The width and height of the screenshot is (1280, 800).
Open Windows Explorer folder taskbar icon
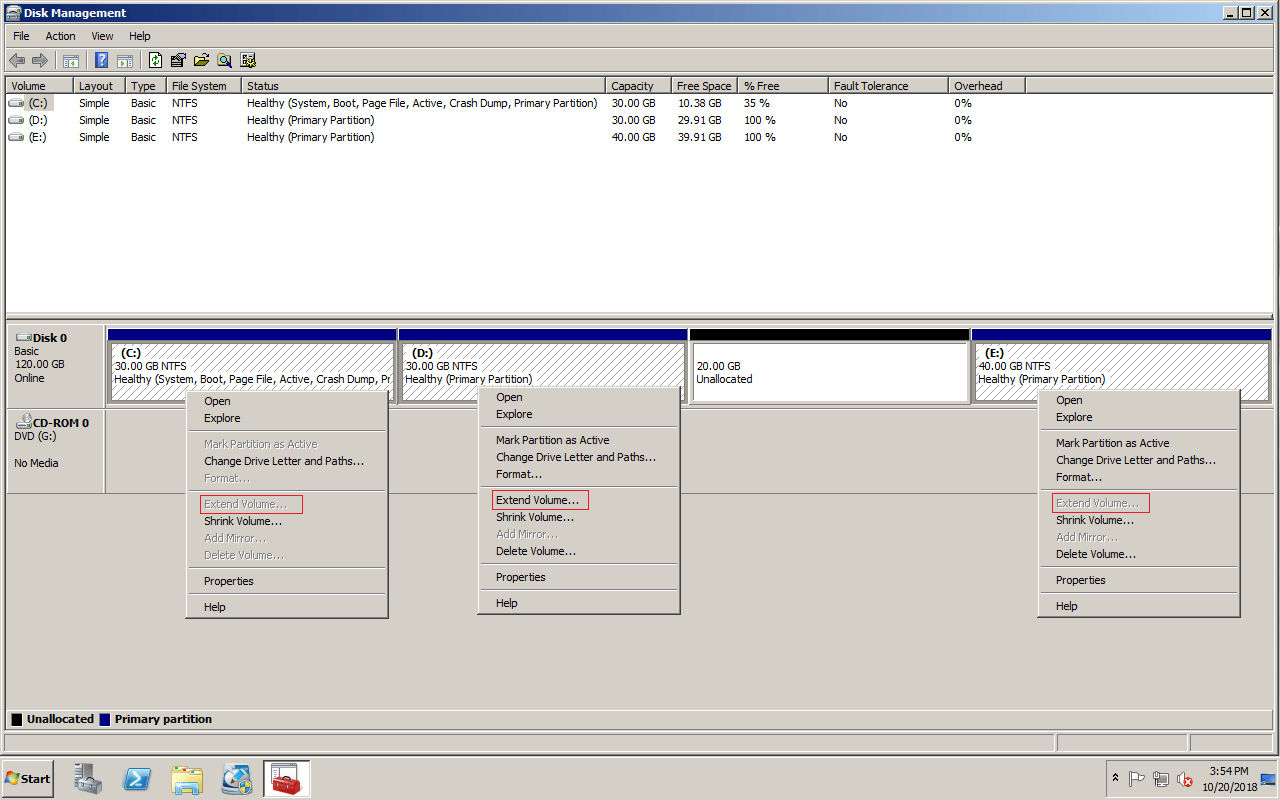coord(187,779)
